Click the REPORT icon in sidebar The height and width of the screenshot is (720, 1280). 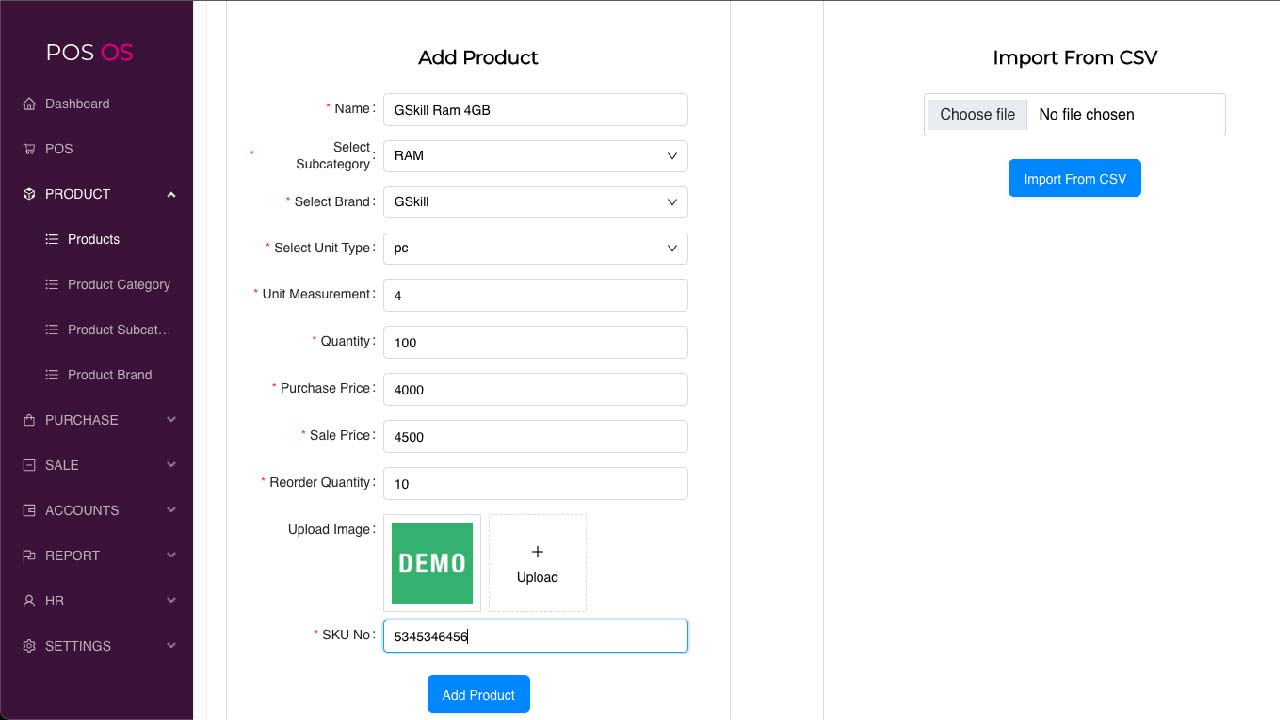29,555
